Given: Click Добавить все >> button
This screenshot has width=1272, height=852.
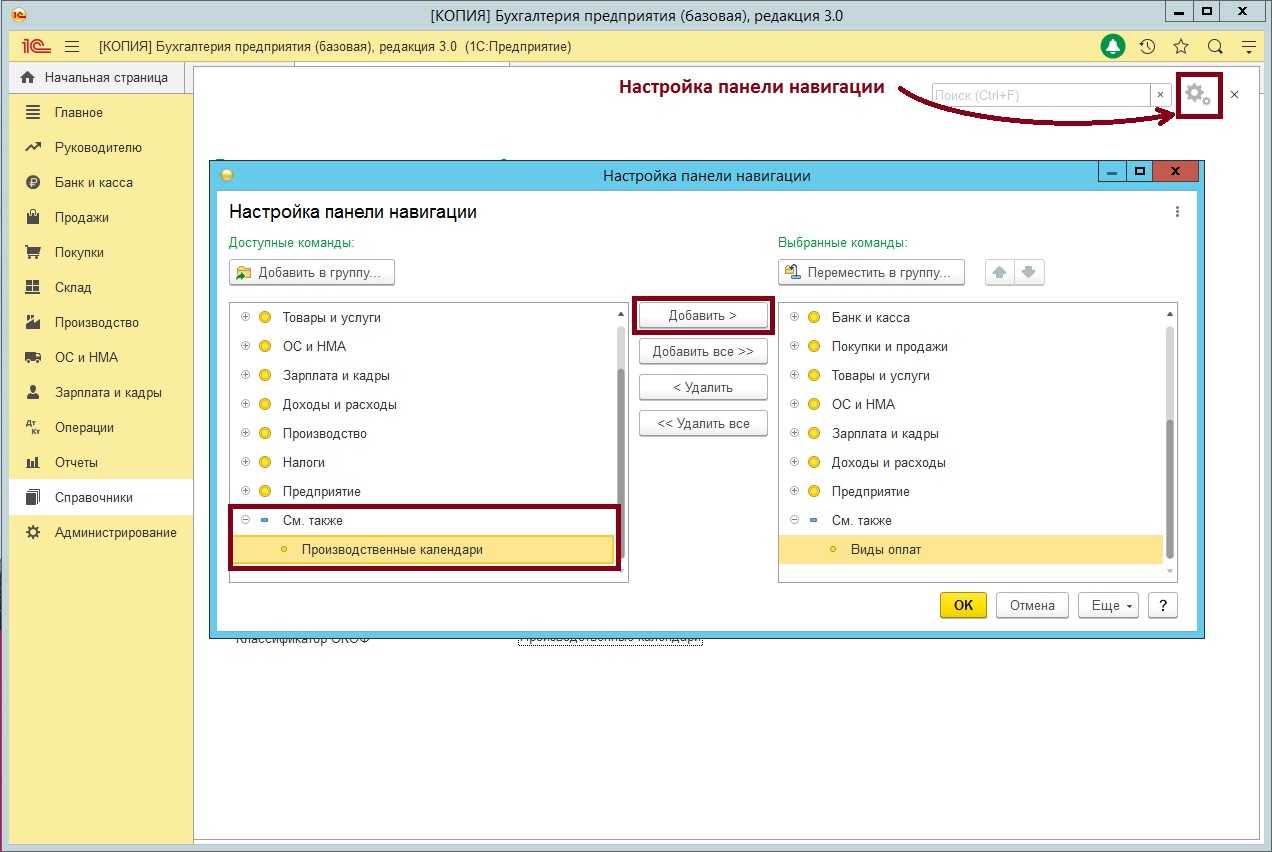Looking at the screenshot, I should pos(703,351).
